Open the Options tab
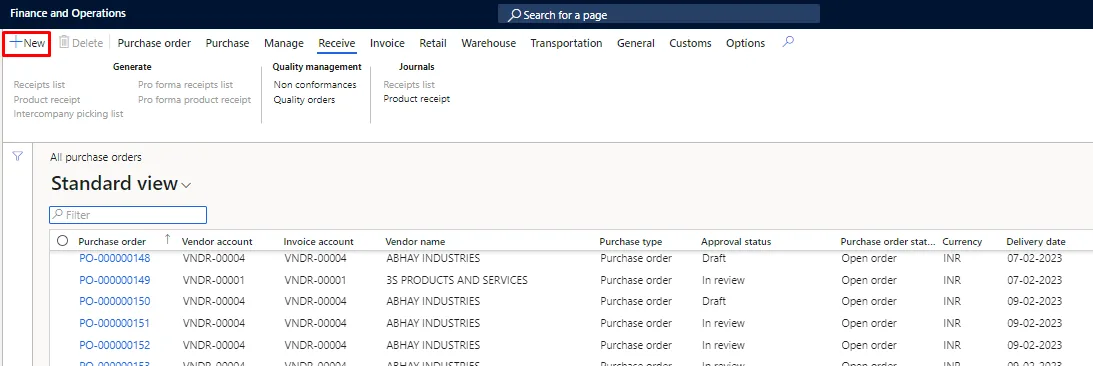Viewport: 1093px width, 366px height. point(745,43)
